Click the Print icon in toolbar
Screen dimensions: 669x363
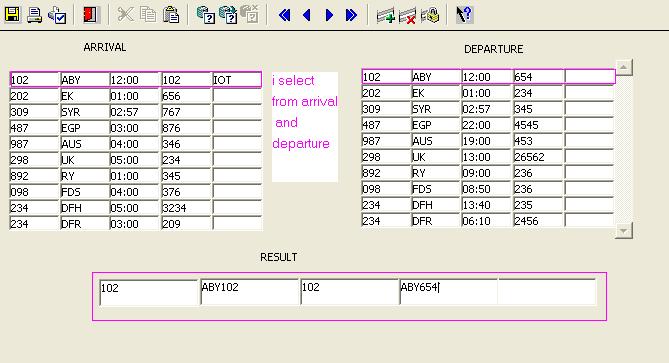click(35, 15)
